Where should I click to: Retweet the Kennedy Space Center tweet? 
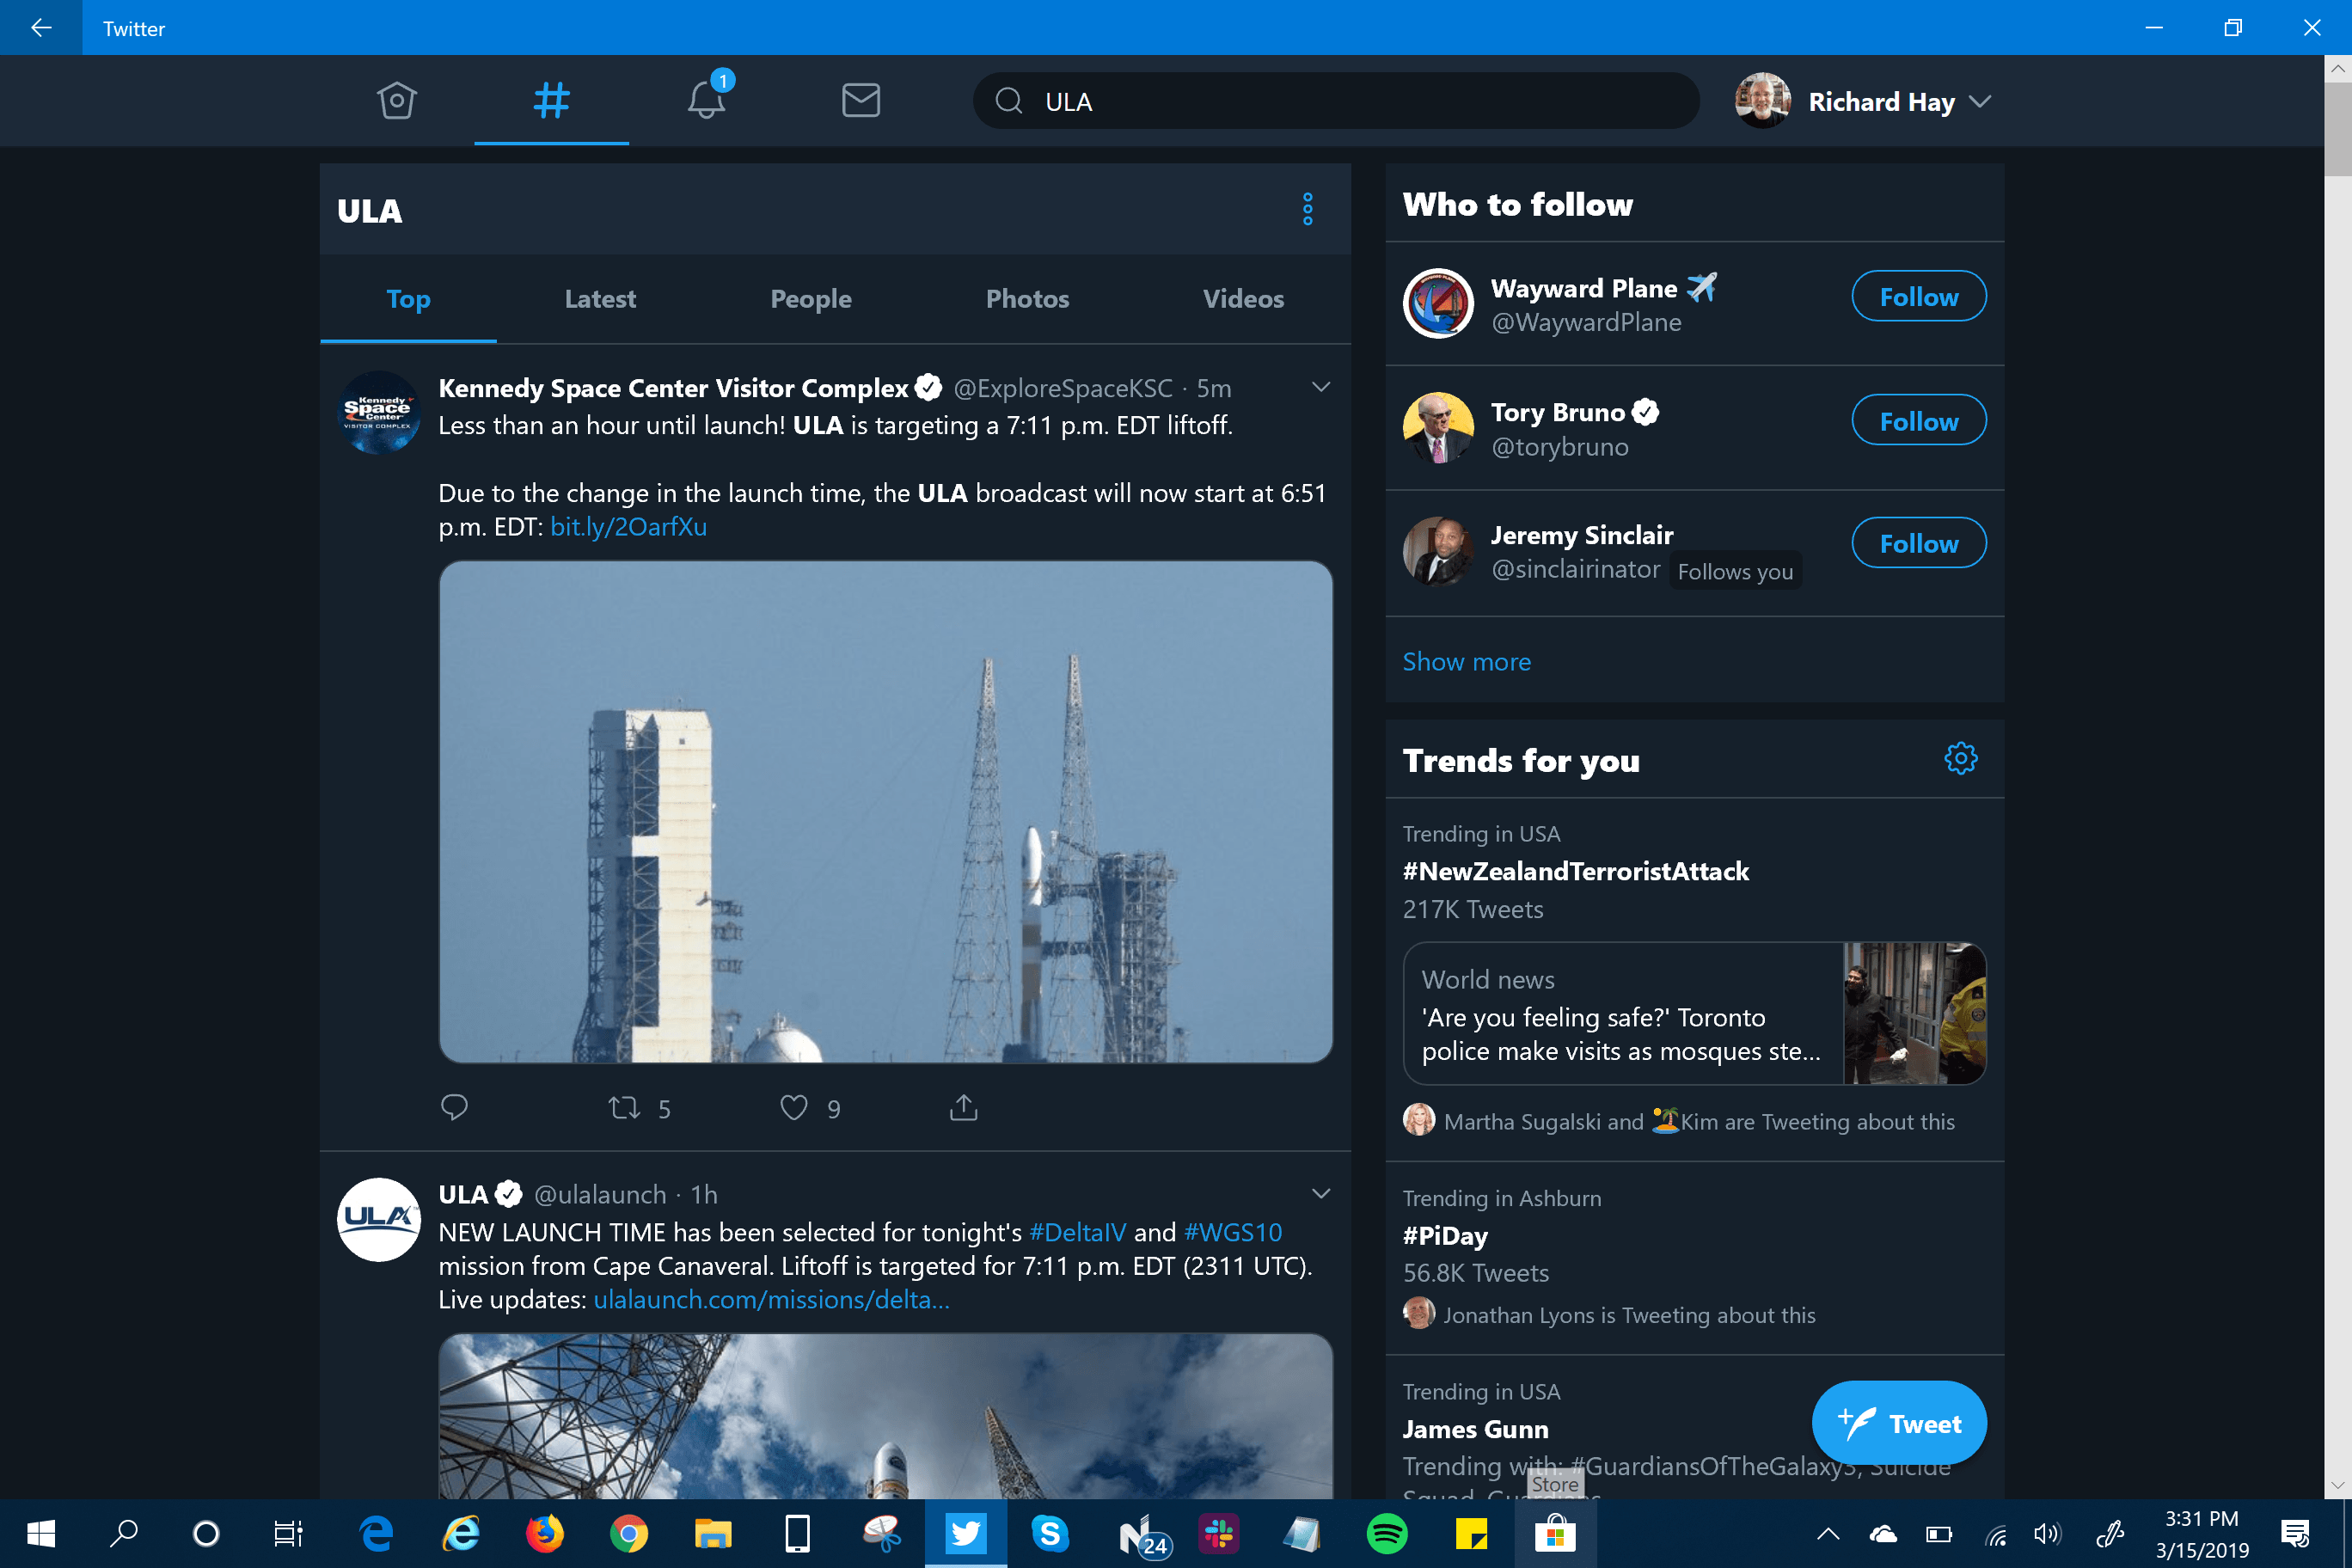tap(625, 1107)
